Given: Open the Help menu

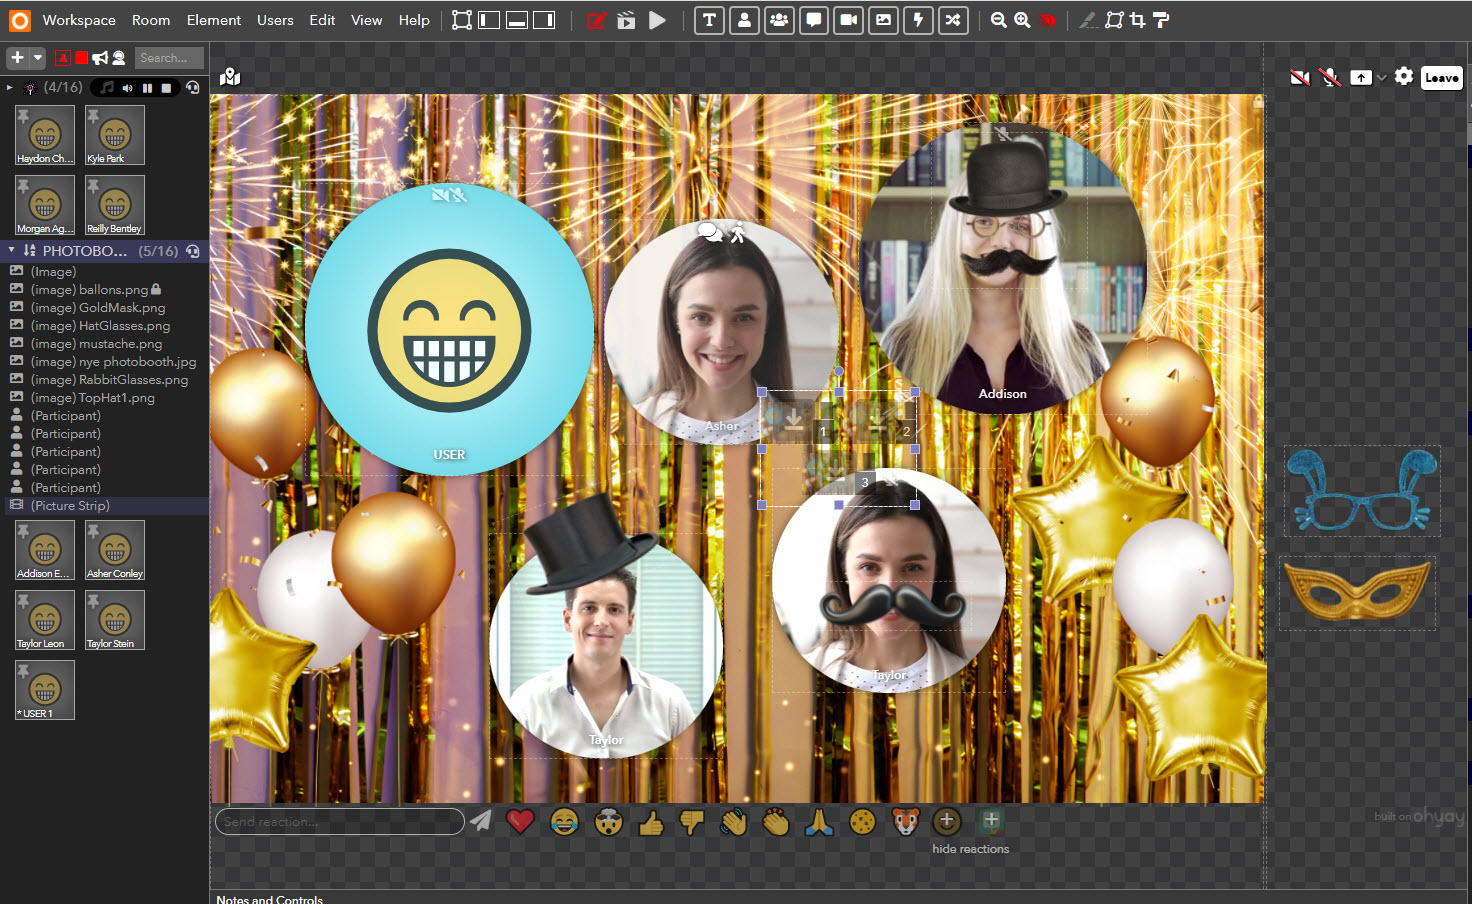Looking at the screenshot, I should tap(414, 20).
